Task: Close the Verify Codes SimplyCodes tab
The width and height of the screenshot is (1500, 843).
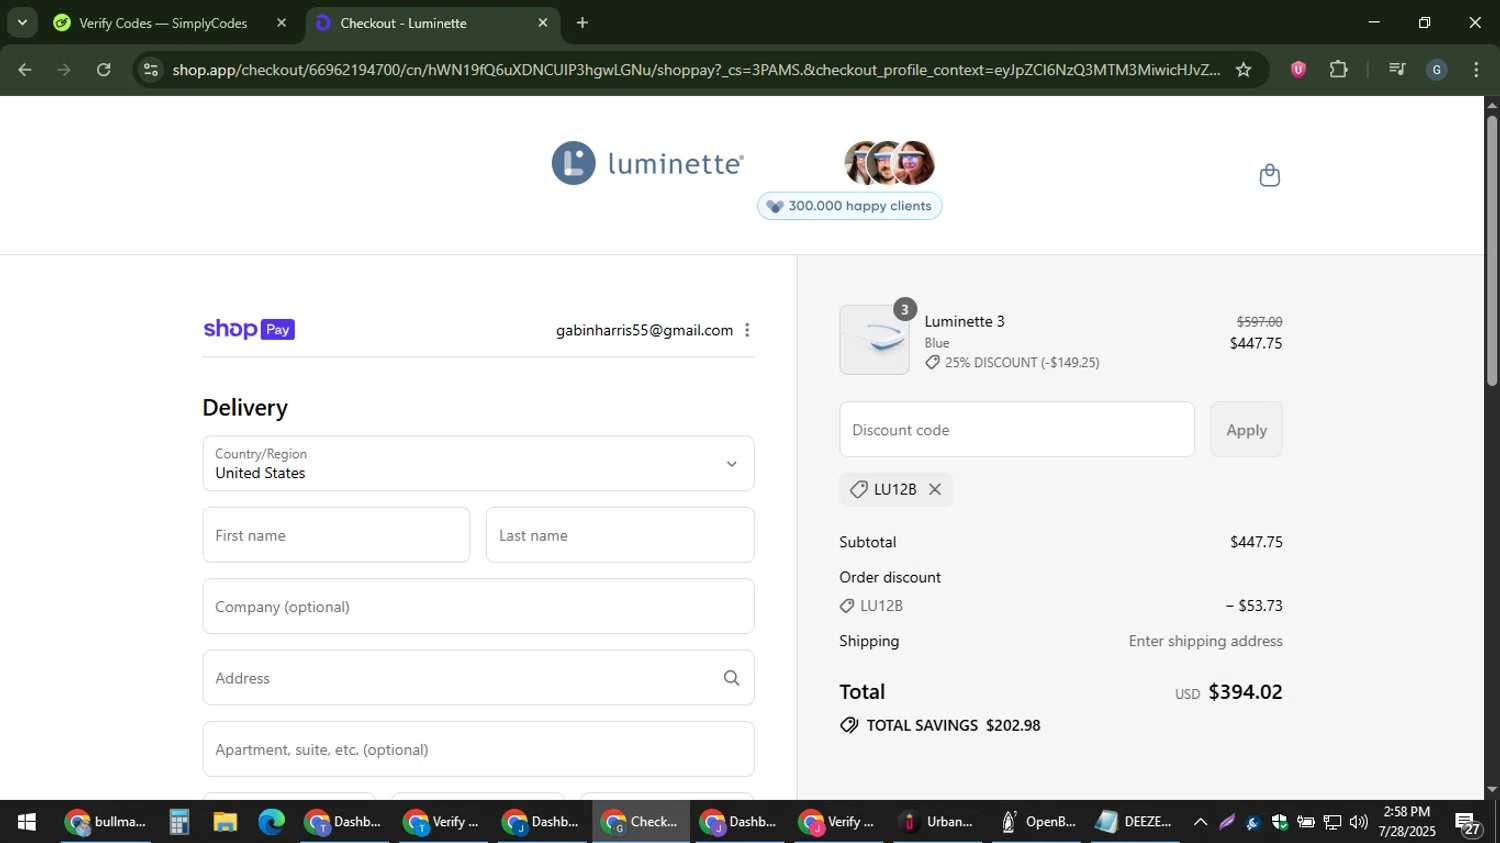Action: click(x=281, y=22)
